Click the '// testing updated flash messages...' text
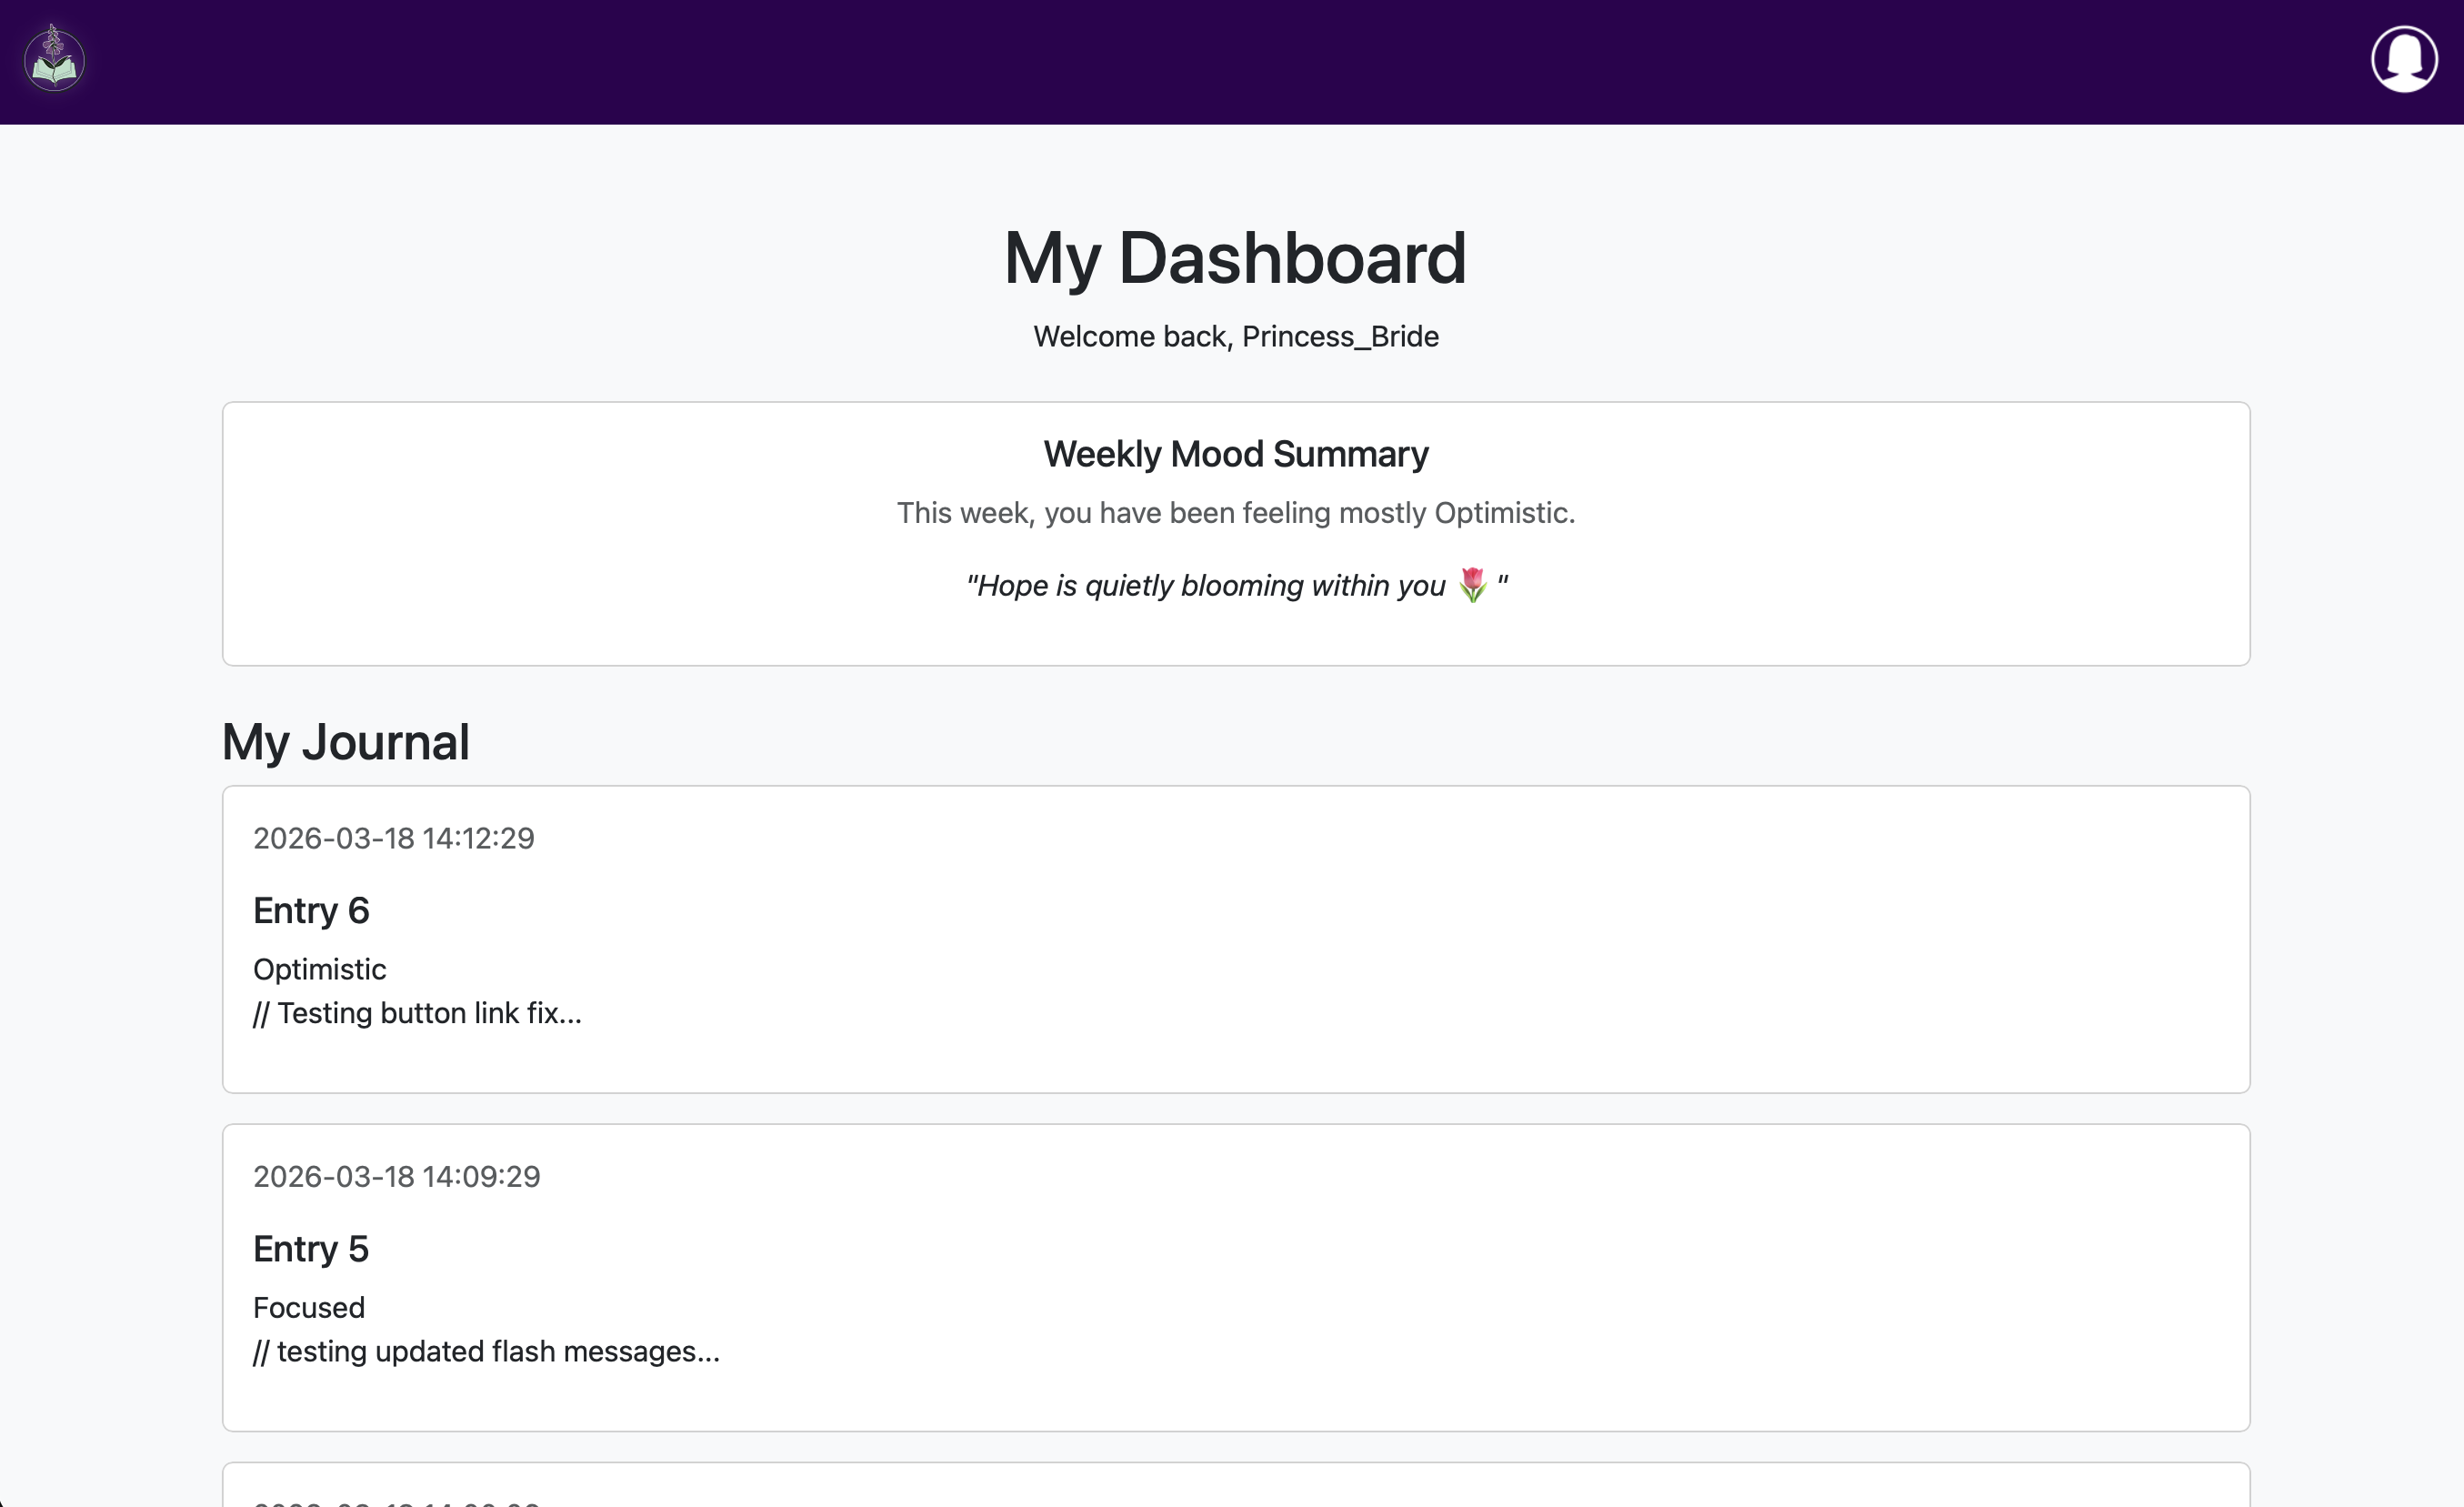 click(x=486, y=1351)
